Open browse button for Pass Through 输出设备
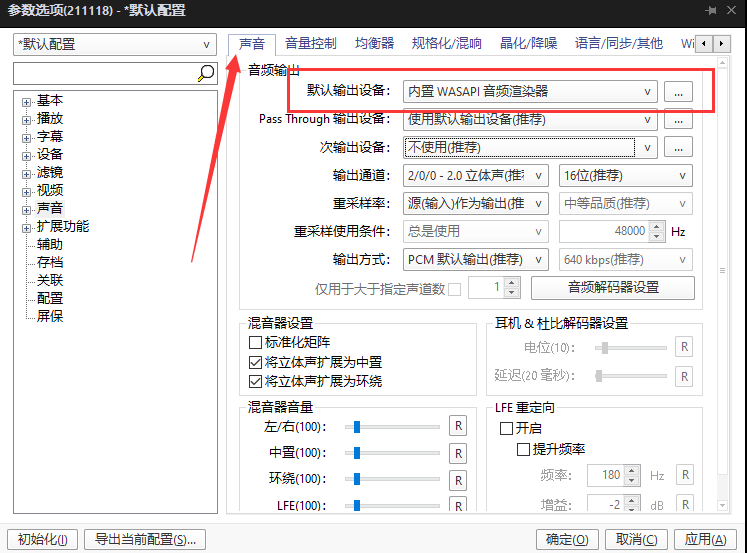 [678, 120]
